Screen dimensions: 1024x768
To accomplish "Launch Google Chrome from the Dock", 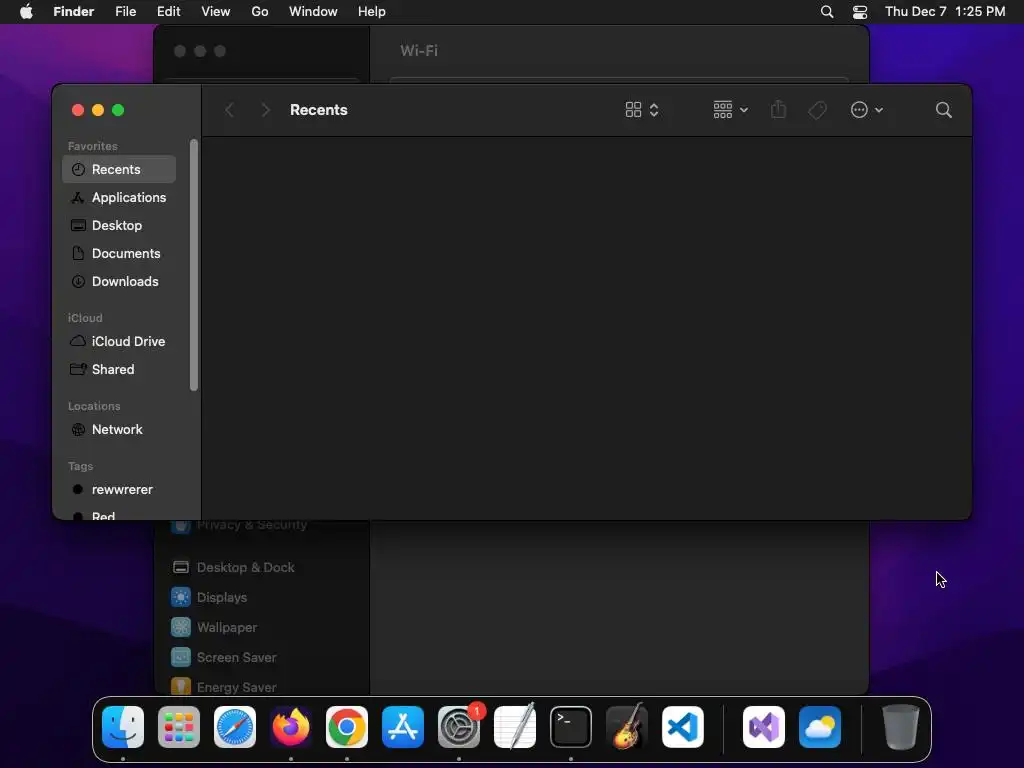I will (x=347, y=727).
